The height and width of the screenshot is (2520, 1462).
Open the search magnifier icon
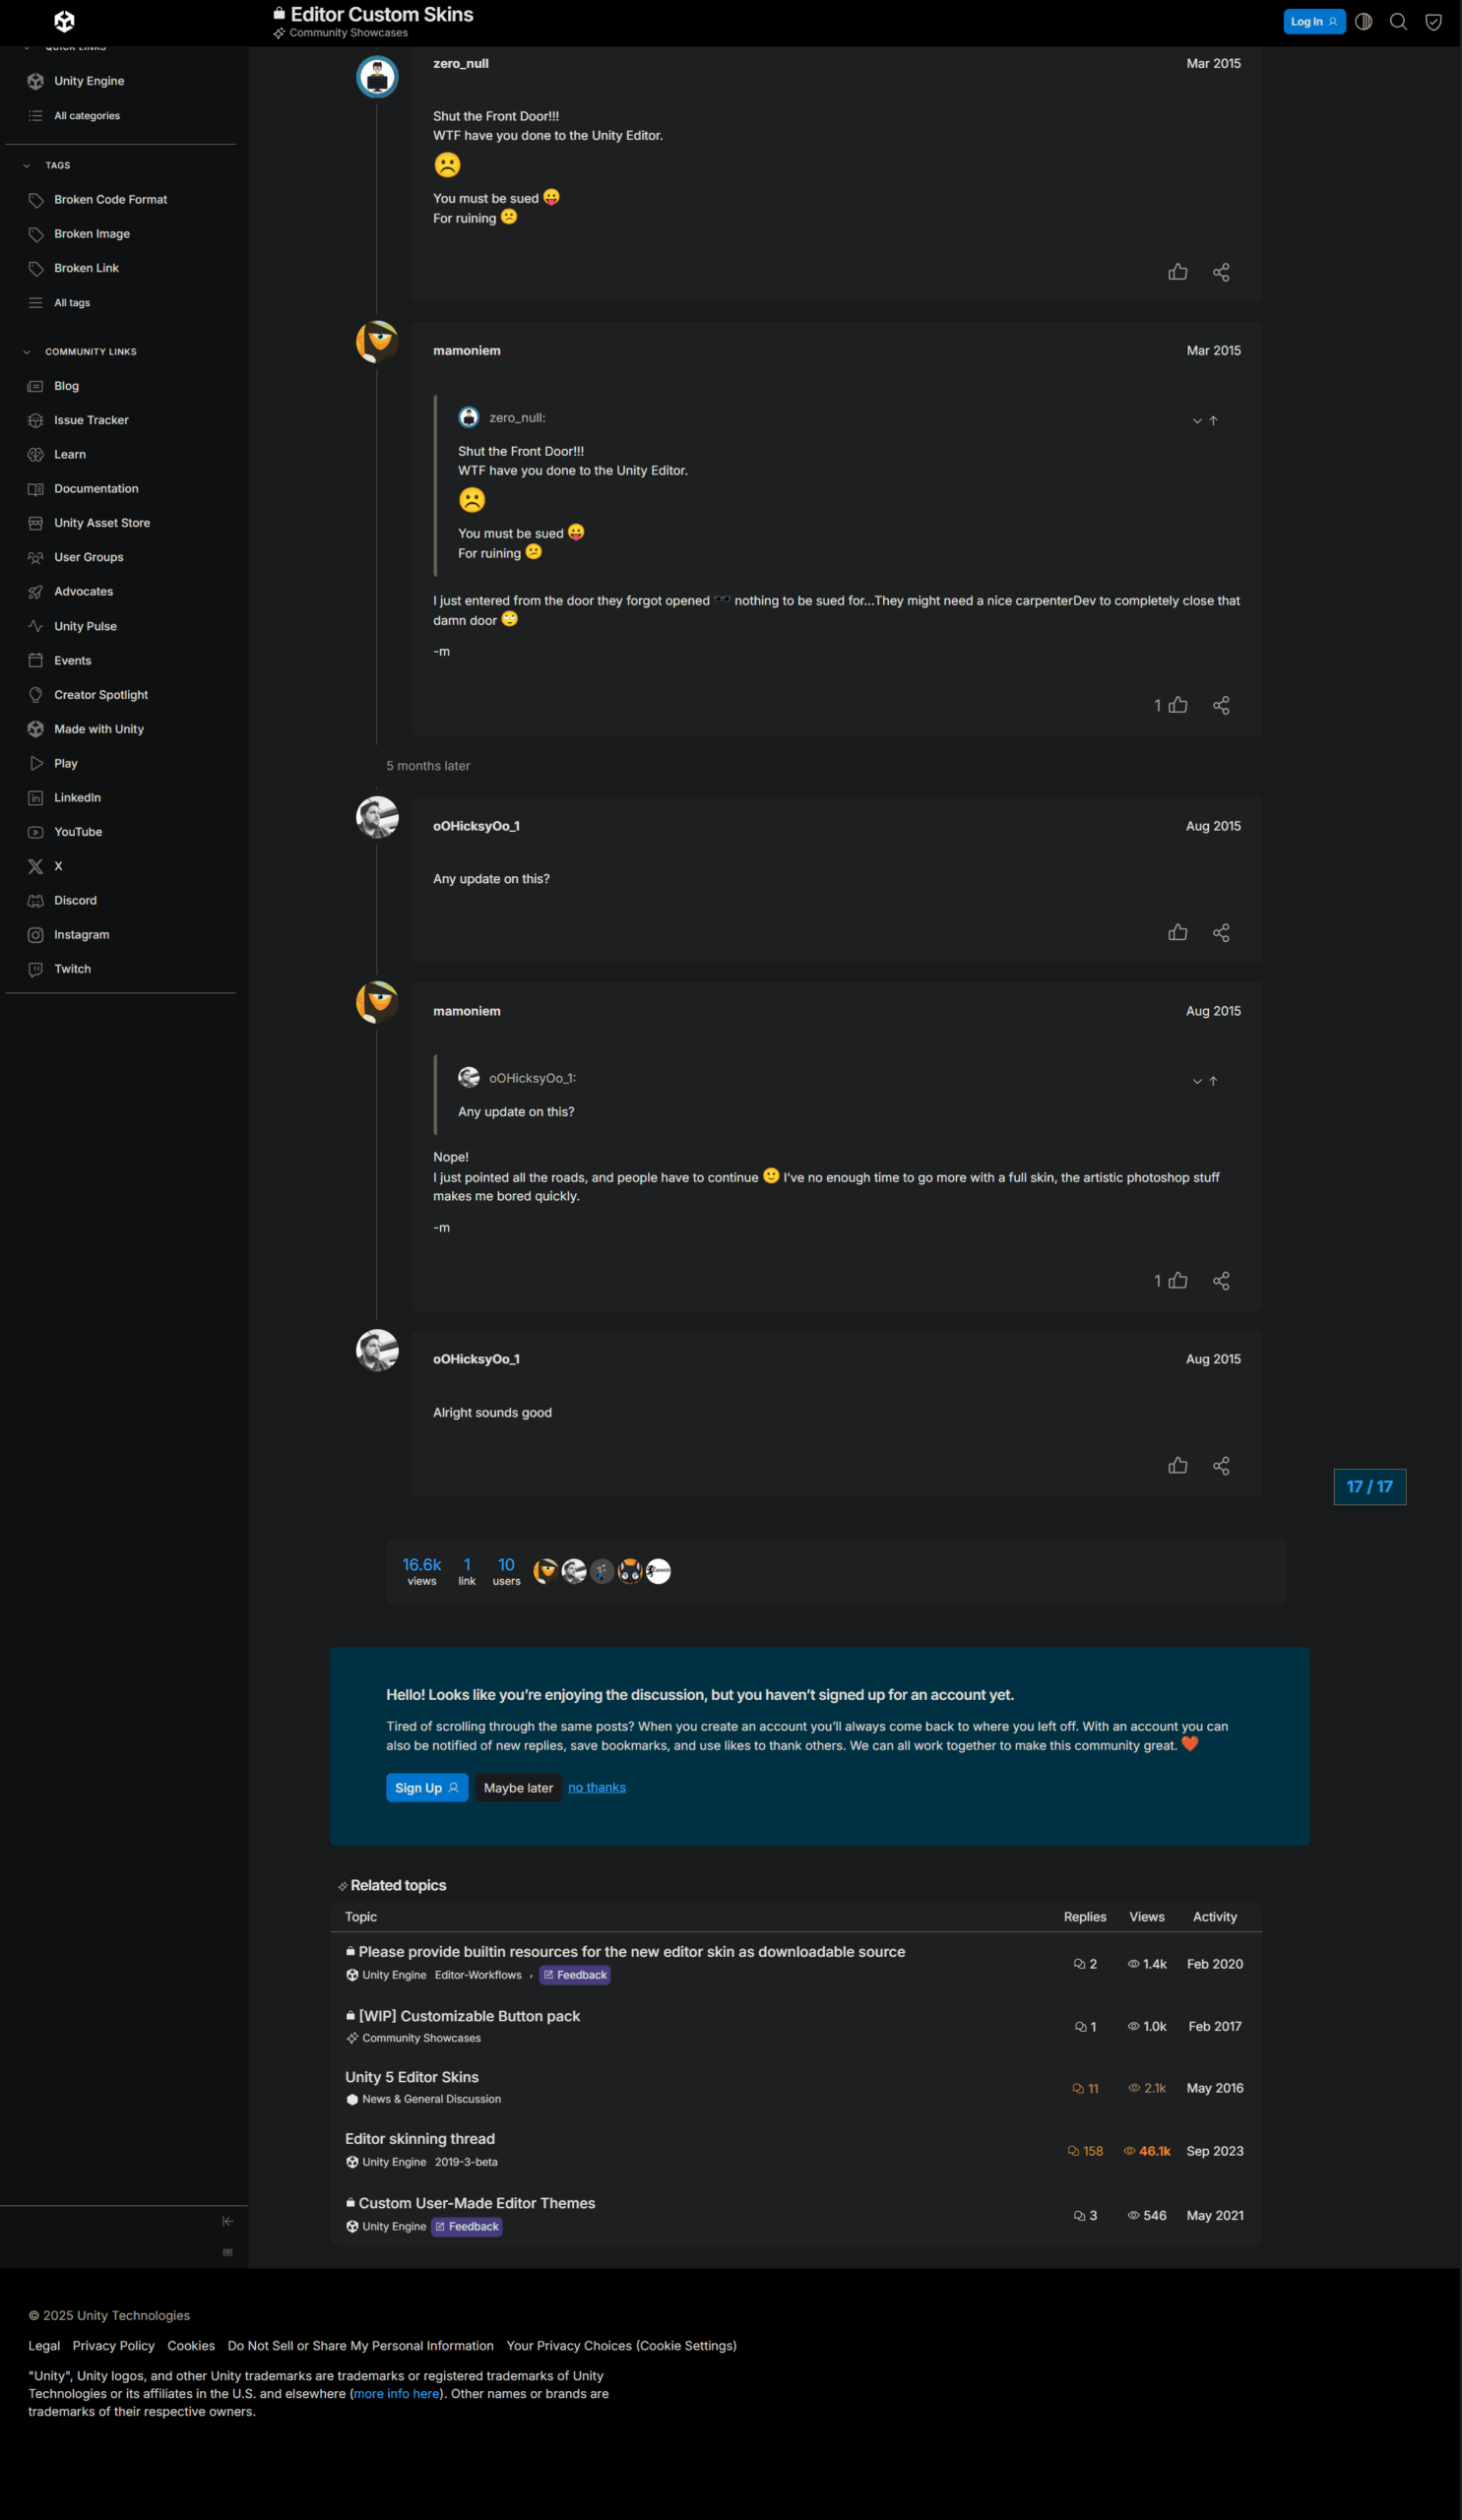[1398, 22]
